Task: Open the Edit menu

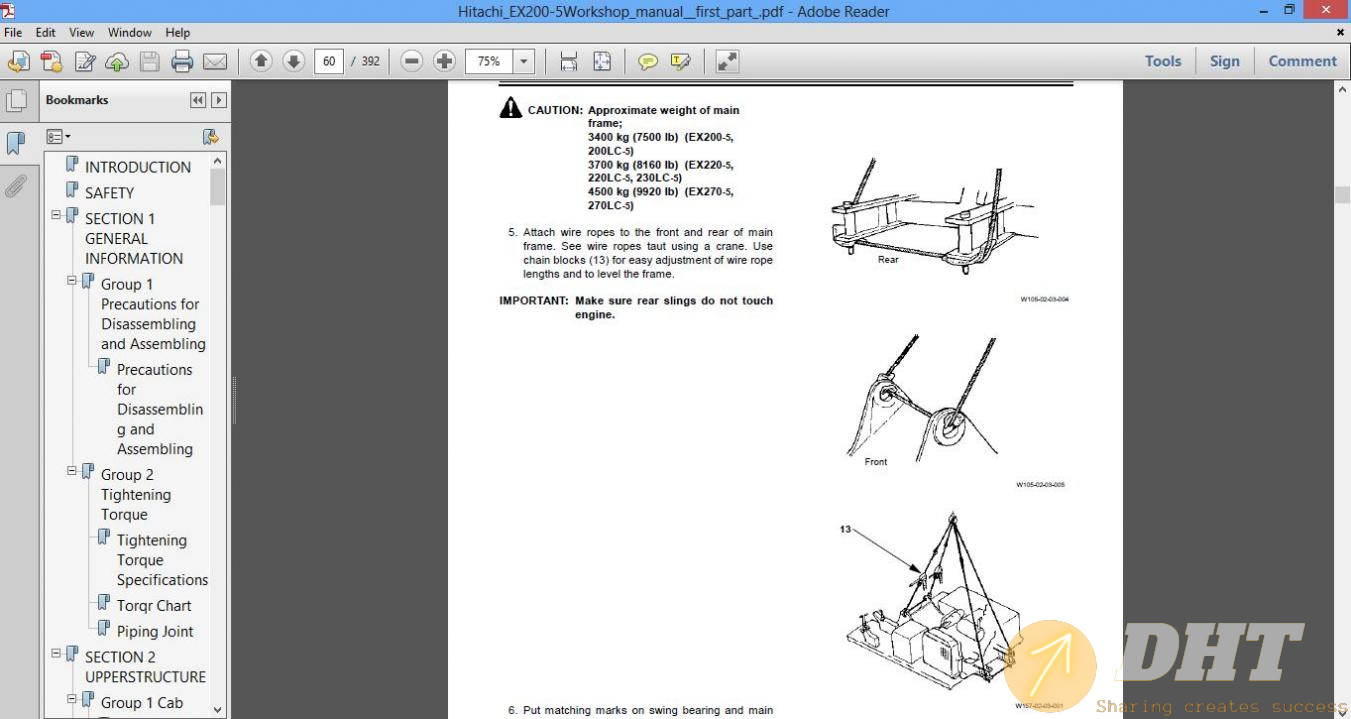Action: click(45, 33)
